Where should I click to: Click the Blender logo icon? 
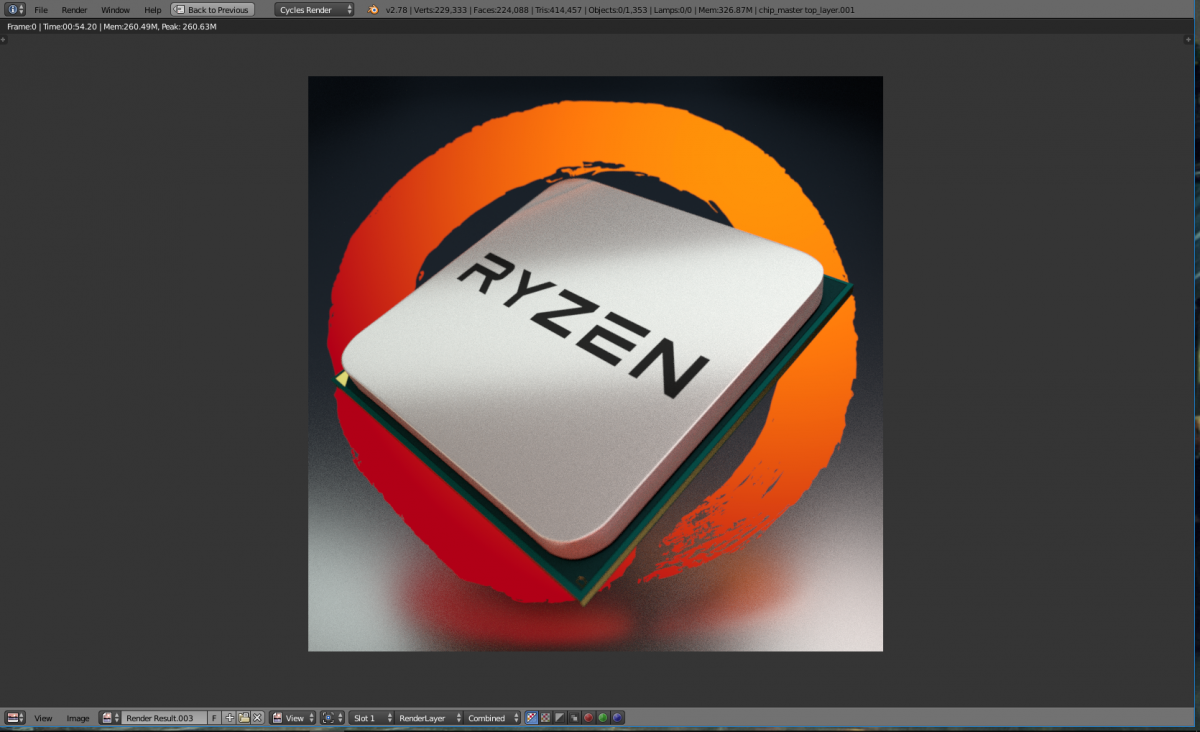click(374, 10)
